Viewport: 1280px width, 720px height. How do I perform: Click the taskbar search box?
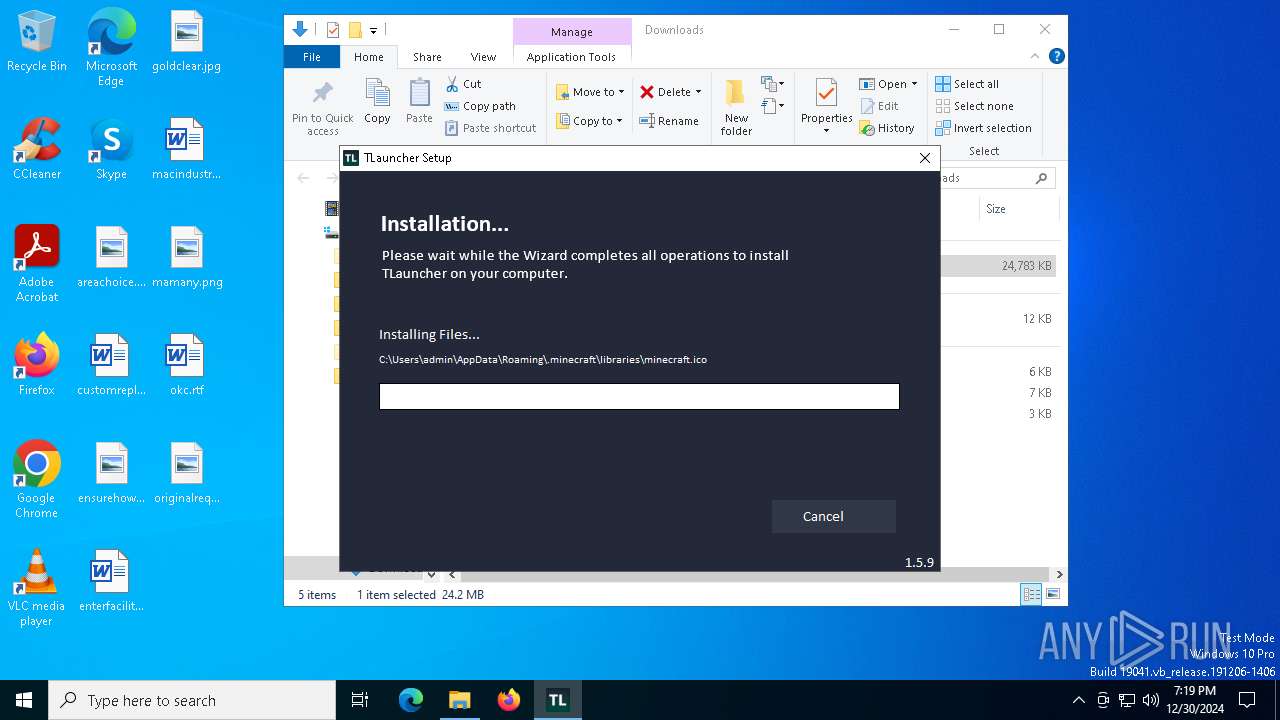pyautogui.click(x=192, y=700)
